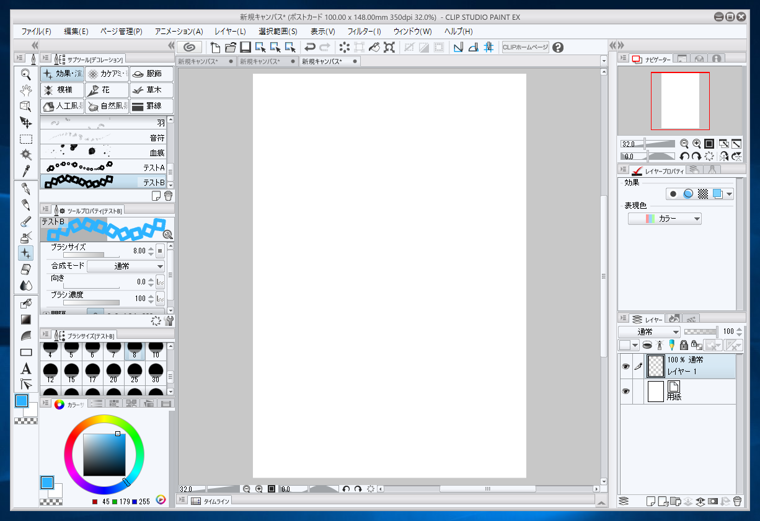Open the ファイル(F) menu

pyautogui.click(x=36, y=31)
